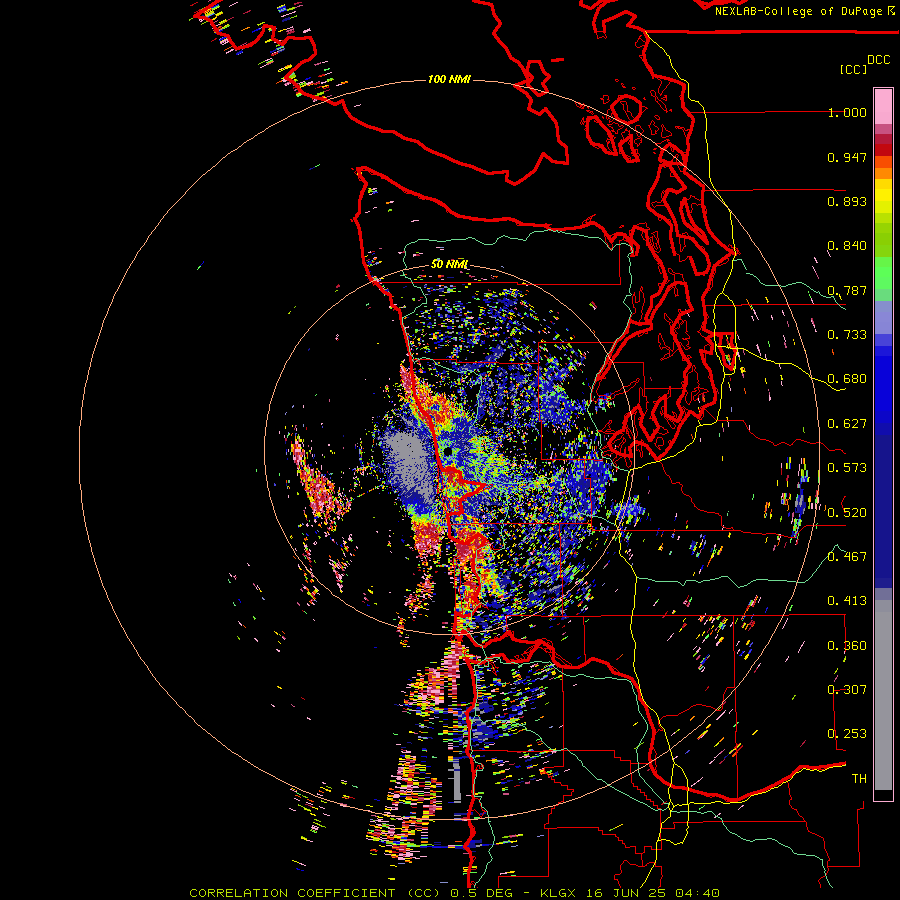Click the KLGX station identifier in caption

click(560, 893)
